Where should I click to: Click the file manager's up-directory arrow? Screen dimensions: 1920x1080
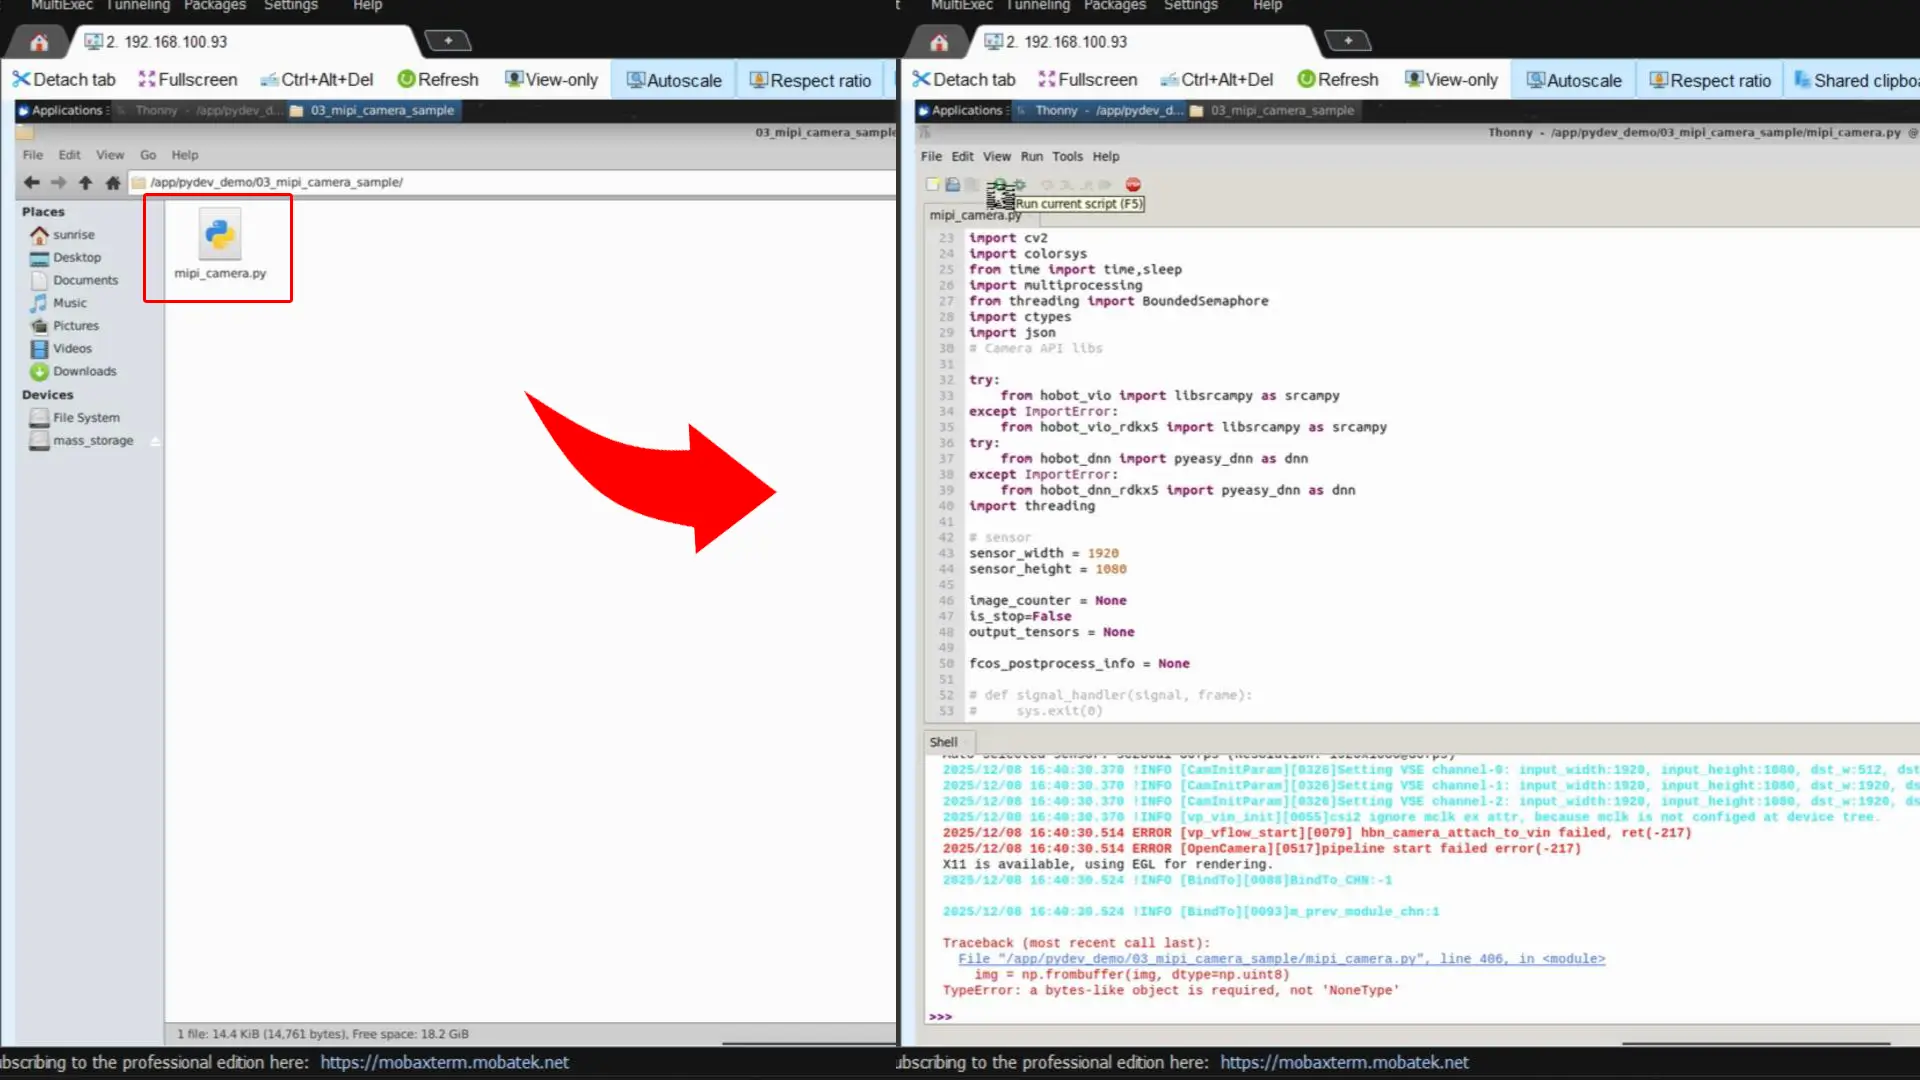click(x=85, y=182)
